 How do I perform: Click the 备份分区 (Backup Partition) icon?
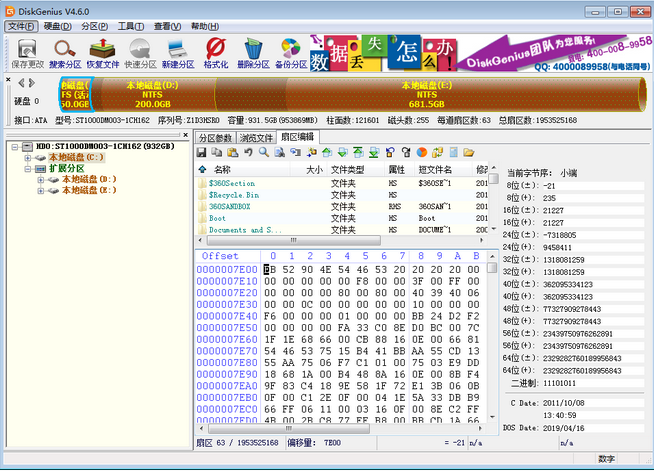(x=291, y=52)
